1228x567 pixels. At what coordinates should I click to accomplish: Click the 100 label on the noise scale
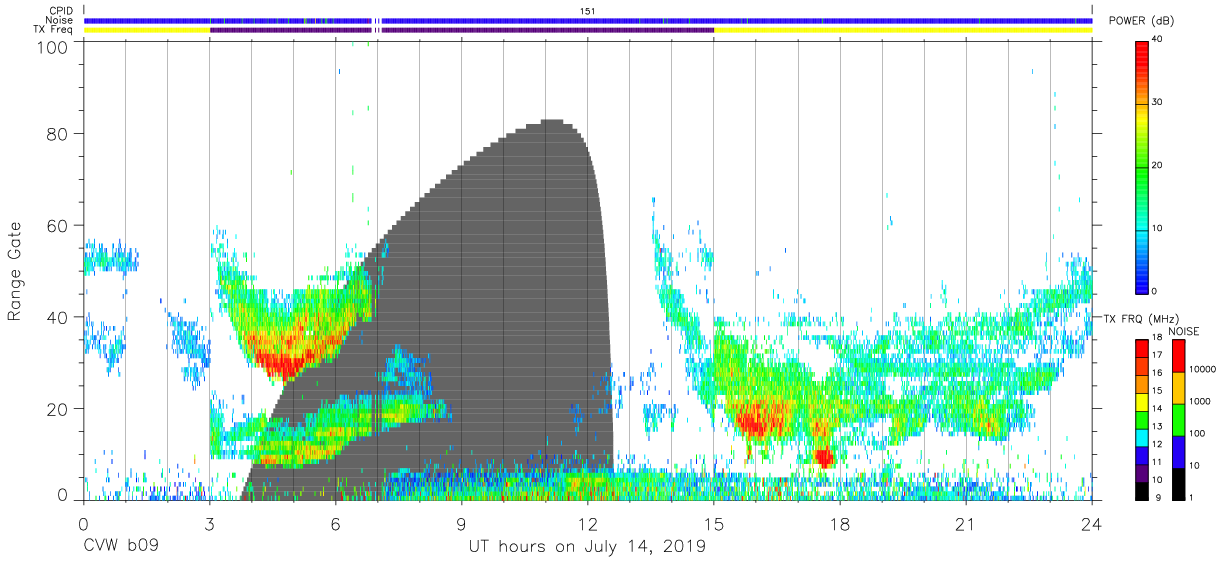[x=1198, y=433]
